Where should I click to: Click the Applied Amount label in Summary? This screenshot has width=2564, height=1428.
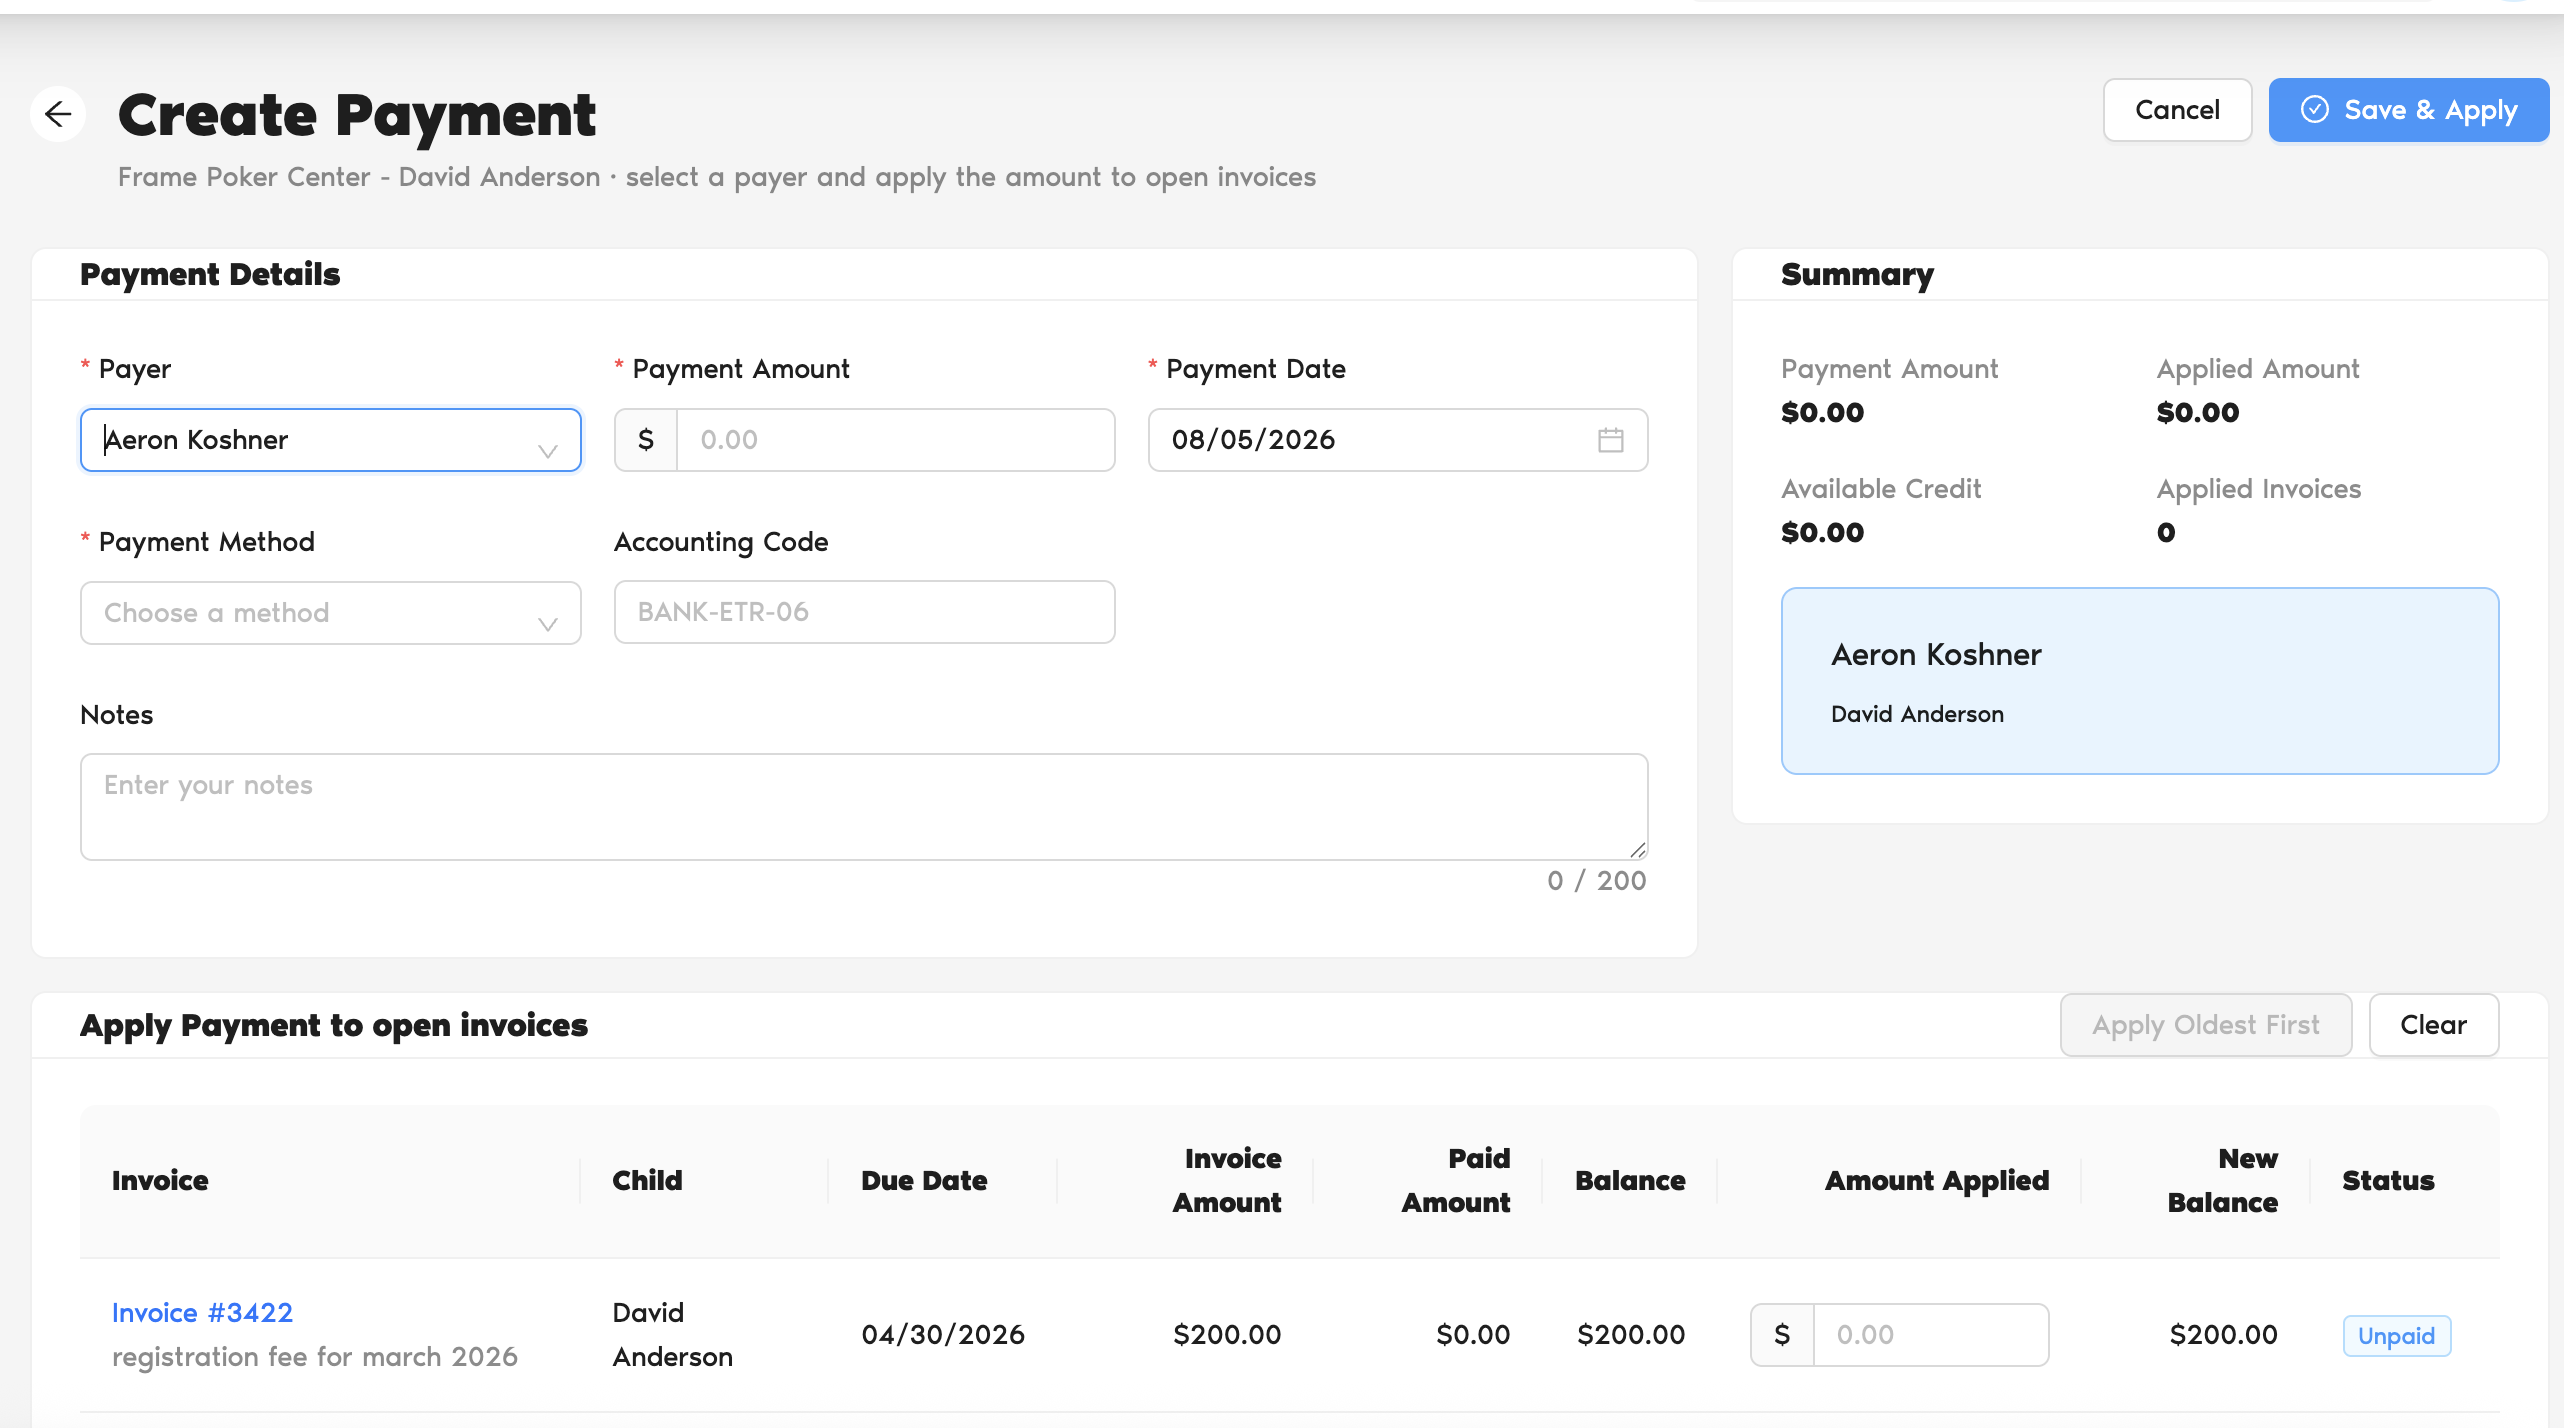2258,369
